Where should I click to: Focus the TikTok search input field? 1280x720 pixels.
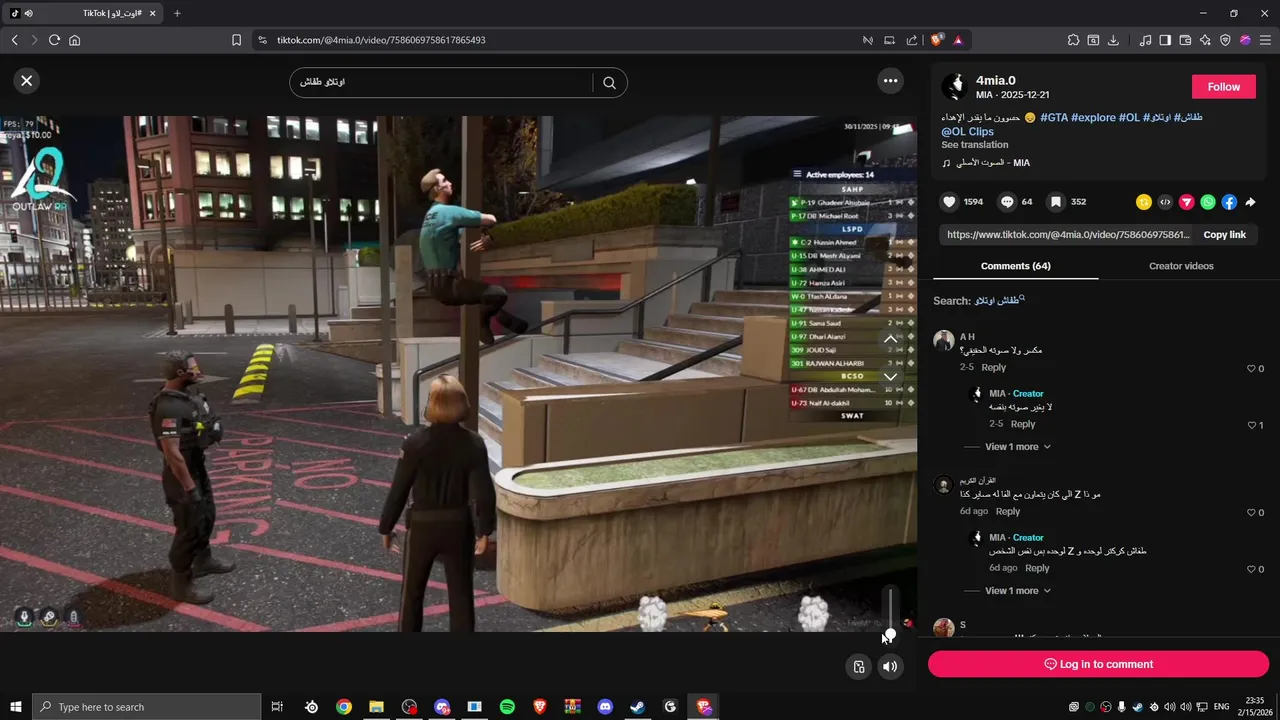tap(445, 83)
